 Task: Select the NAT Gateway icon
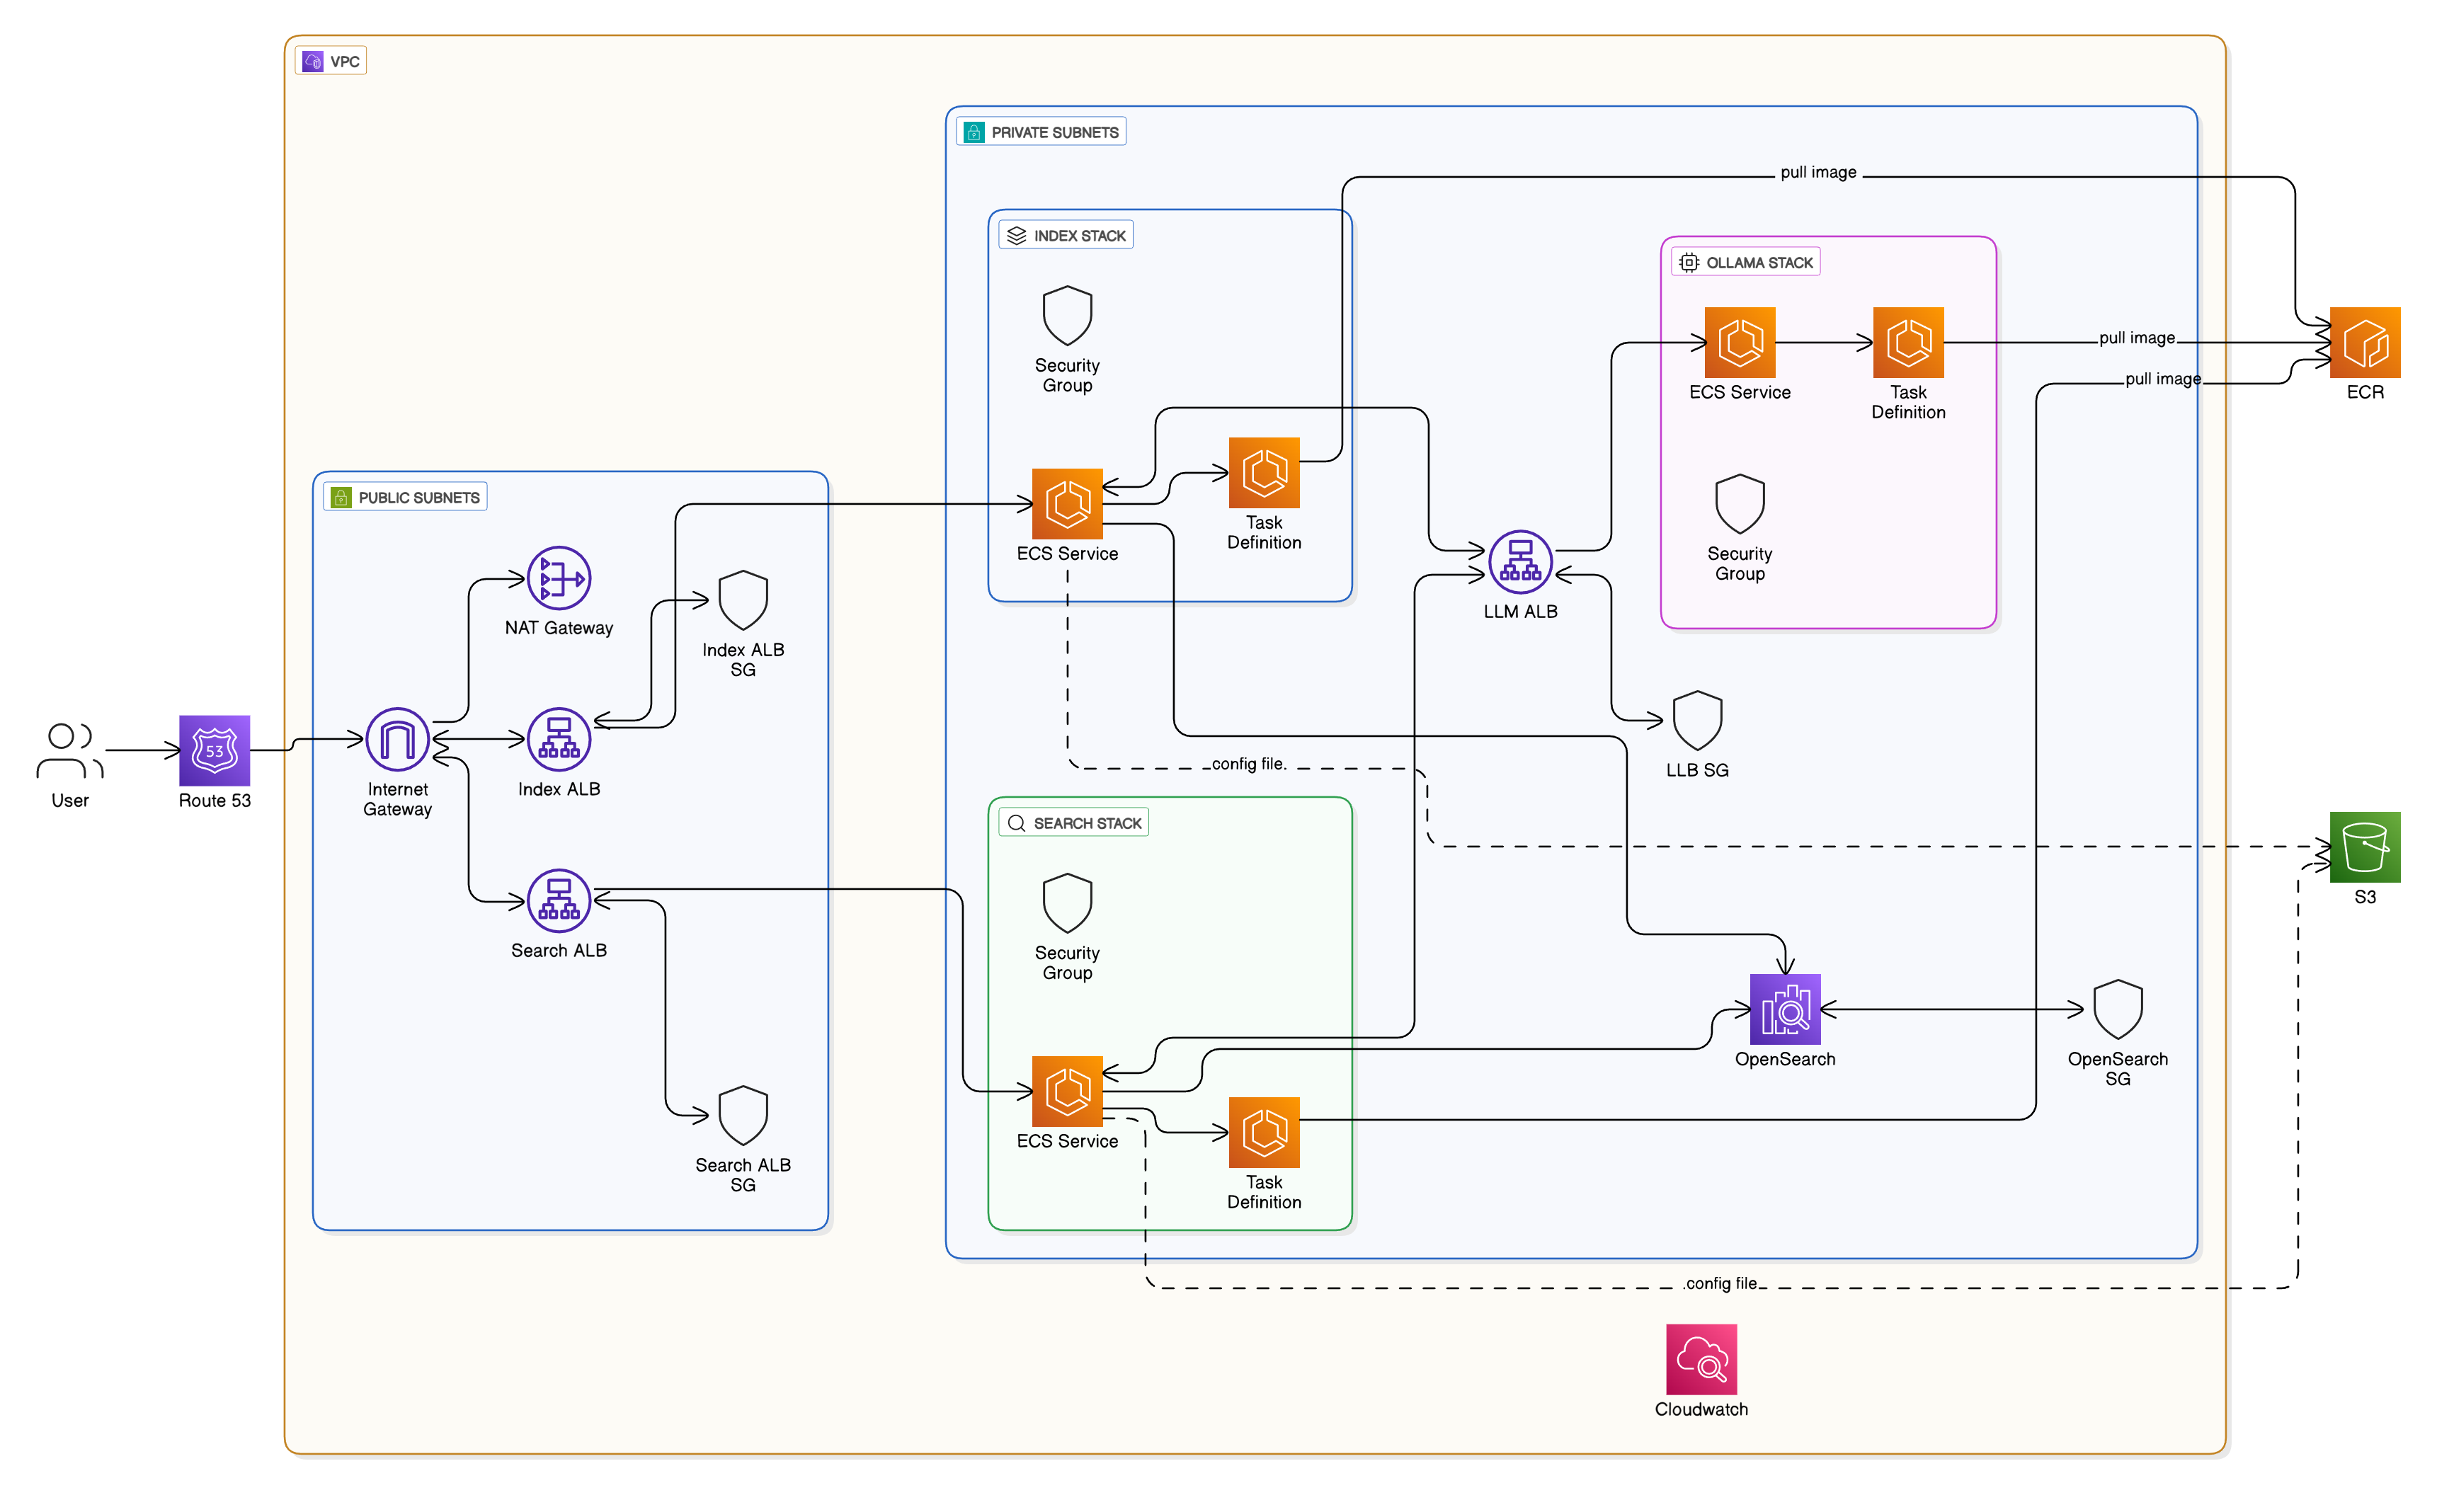pyautogui.click(x=558, y=578)
